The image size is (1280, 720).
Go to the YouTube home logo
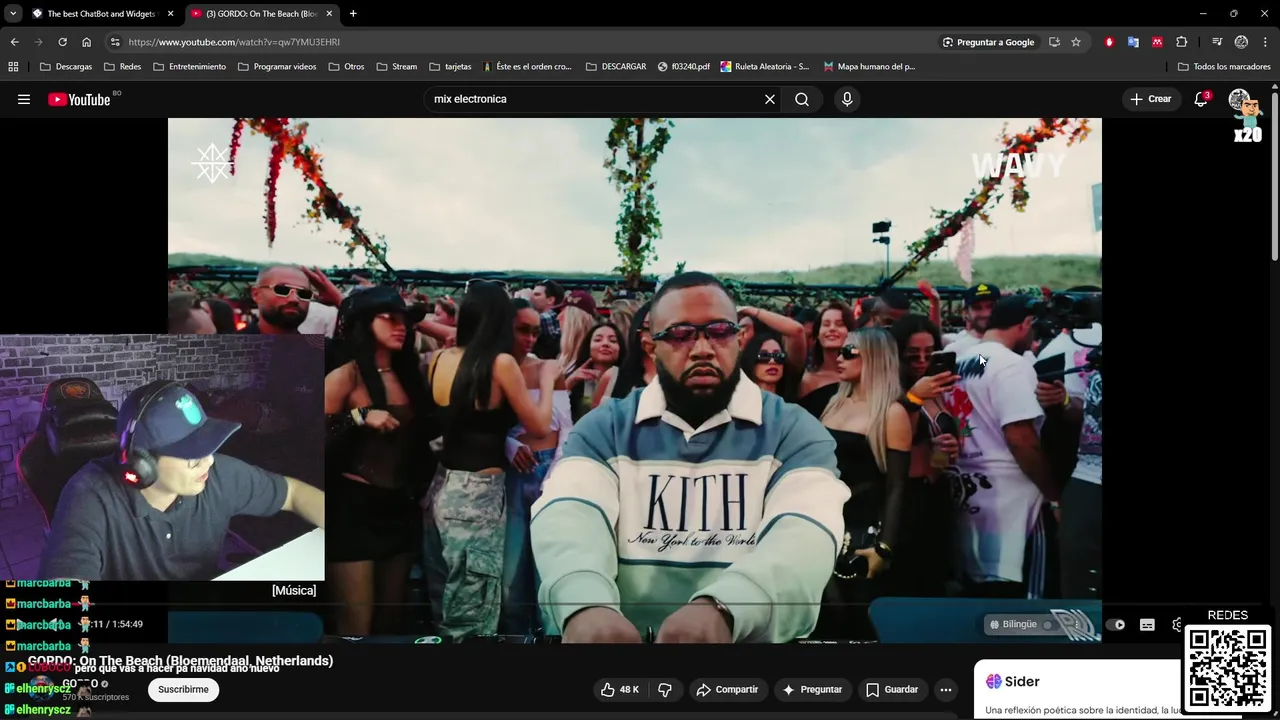pos(79,99)
